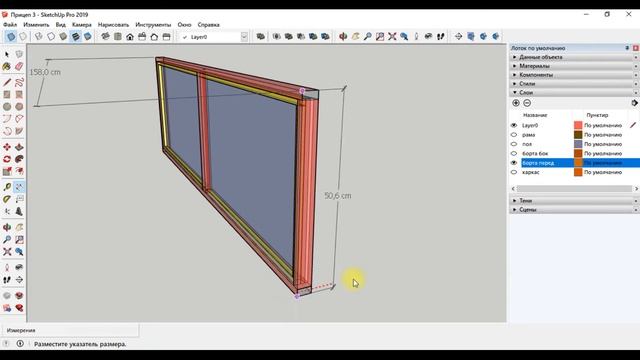
Task: Switch to Top view in top toolbar
Action: pos(118,37)
